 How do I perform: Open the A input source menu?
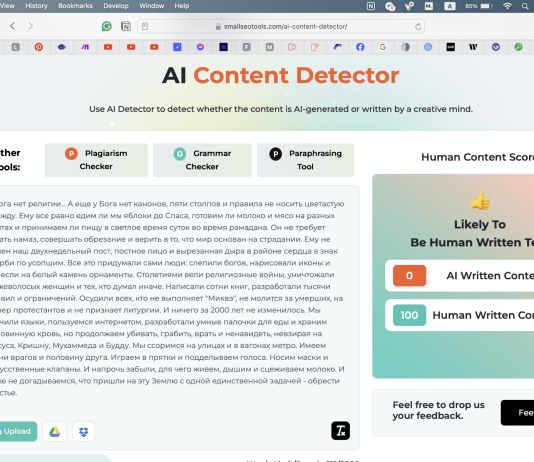[x=450, y=6]
